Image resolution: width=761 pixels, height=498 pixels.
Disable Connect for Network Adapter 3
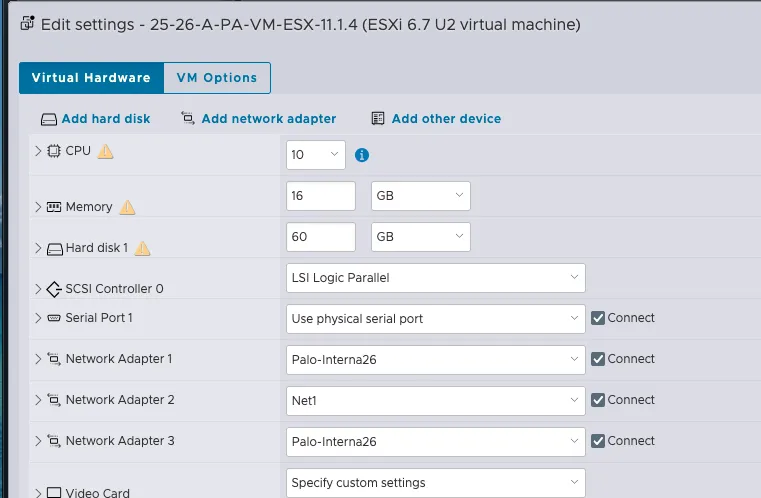point(598,441)
